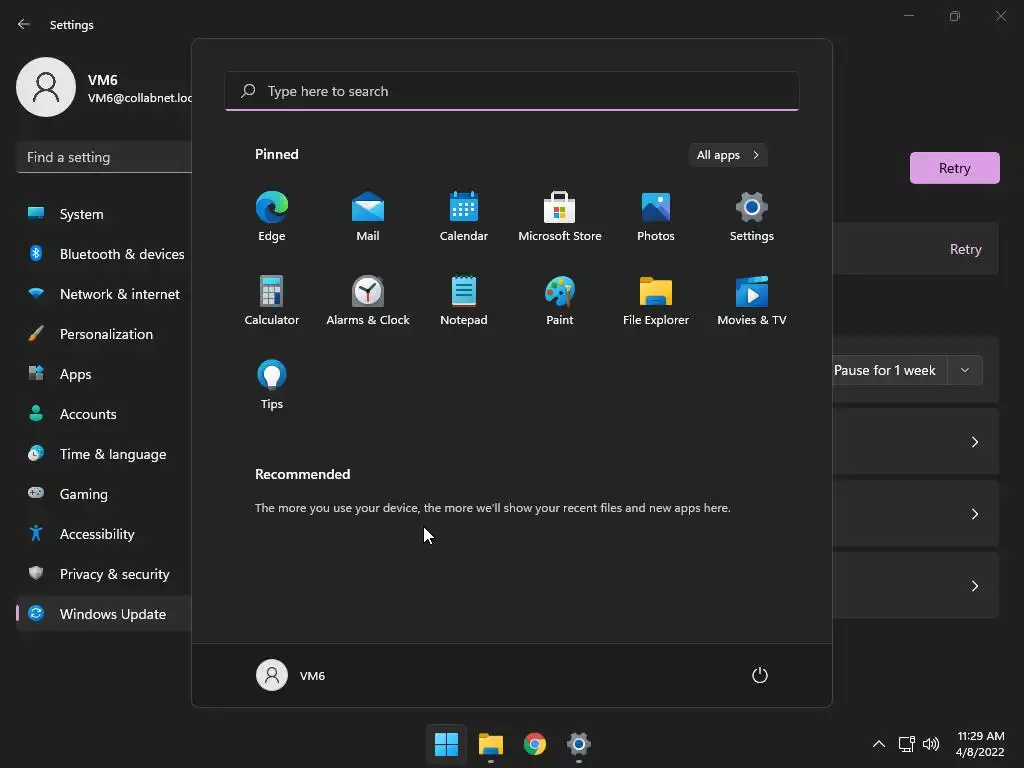The image size is (1024, 768).
Task: Select Windows Update in sidebar
Action: pyautogui.click(x=104, y=614)
